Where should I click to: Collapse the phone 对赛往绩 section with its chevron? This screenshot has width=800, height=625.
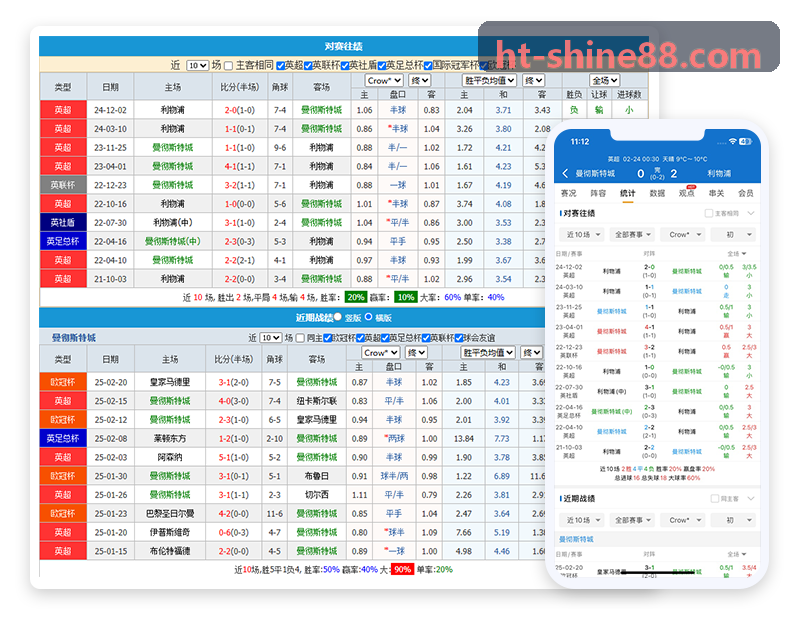751,213
